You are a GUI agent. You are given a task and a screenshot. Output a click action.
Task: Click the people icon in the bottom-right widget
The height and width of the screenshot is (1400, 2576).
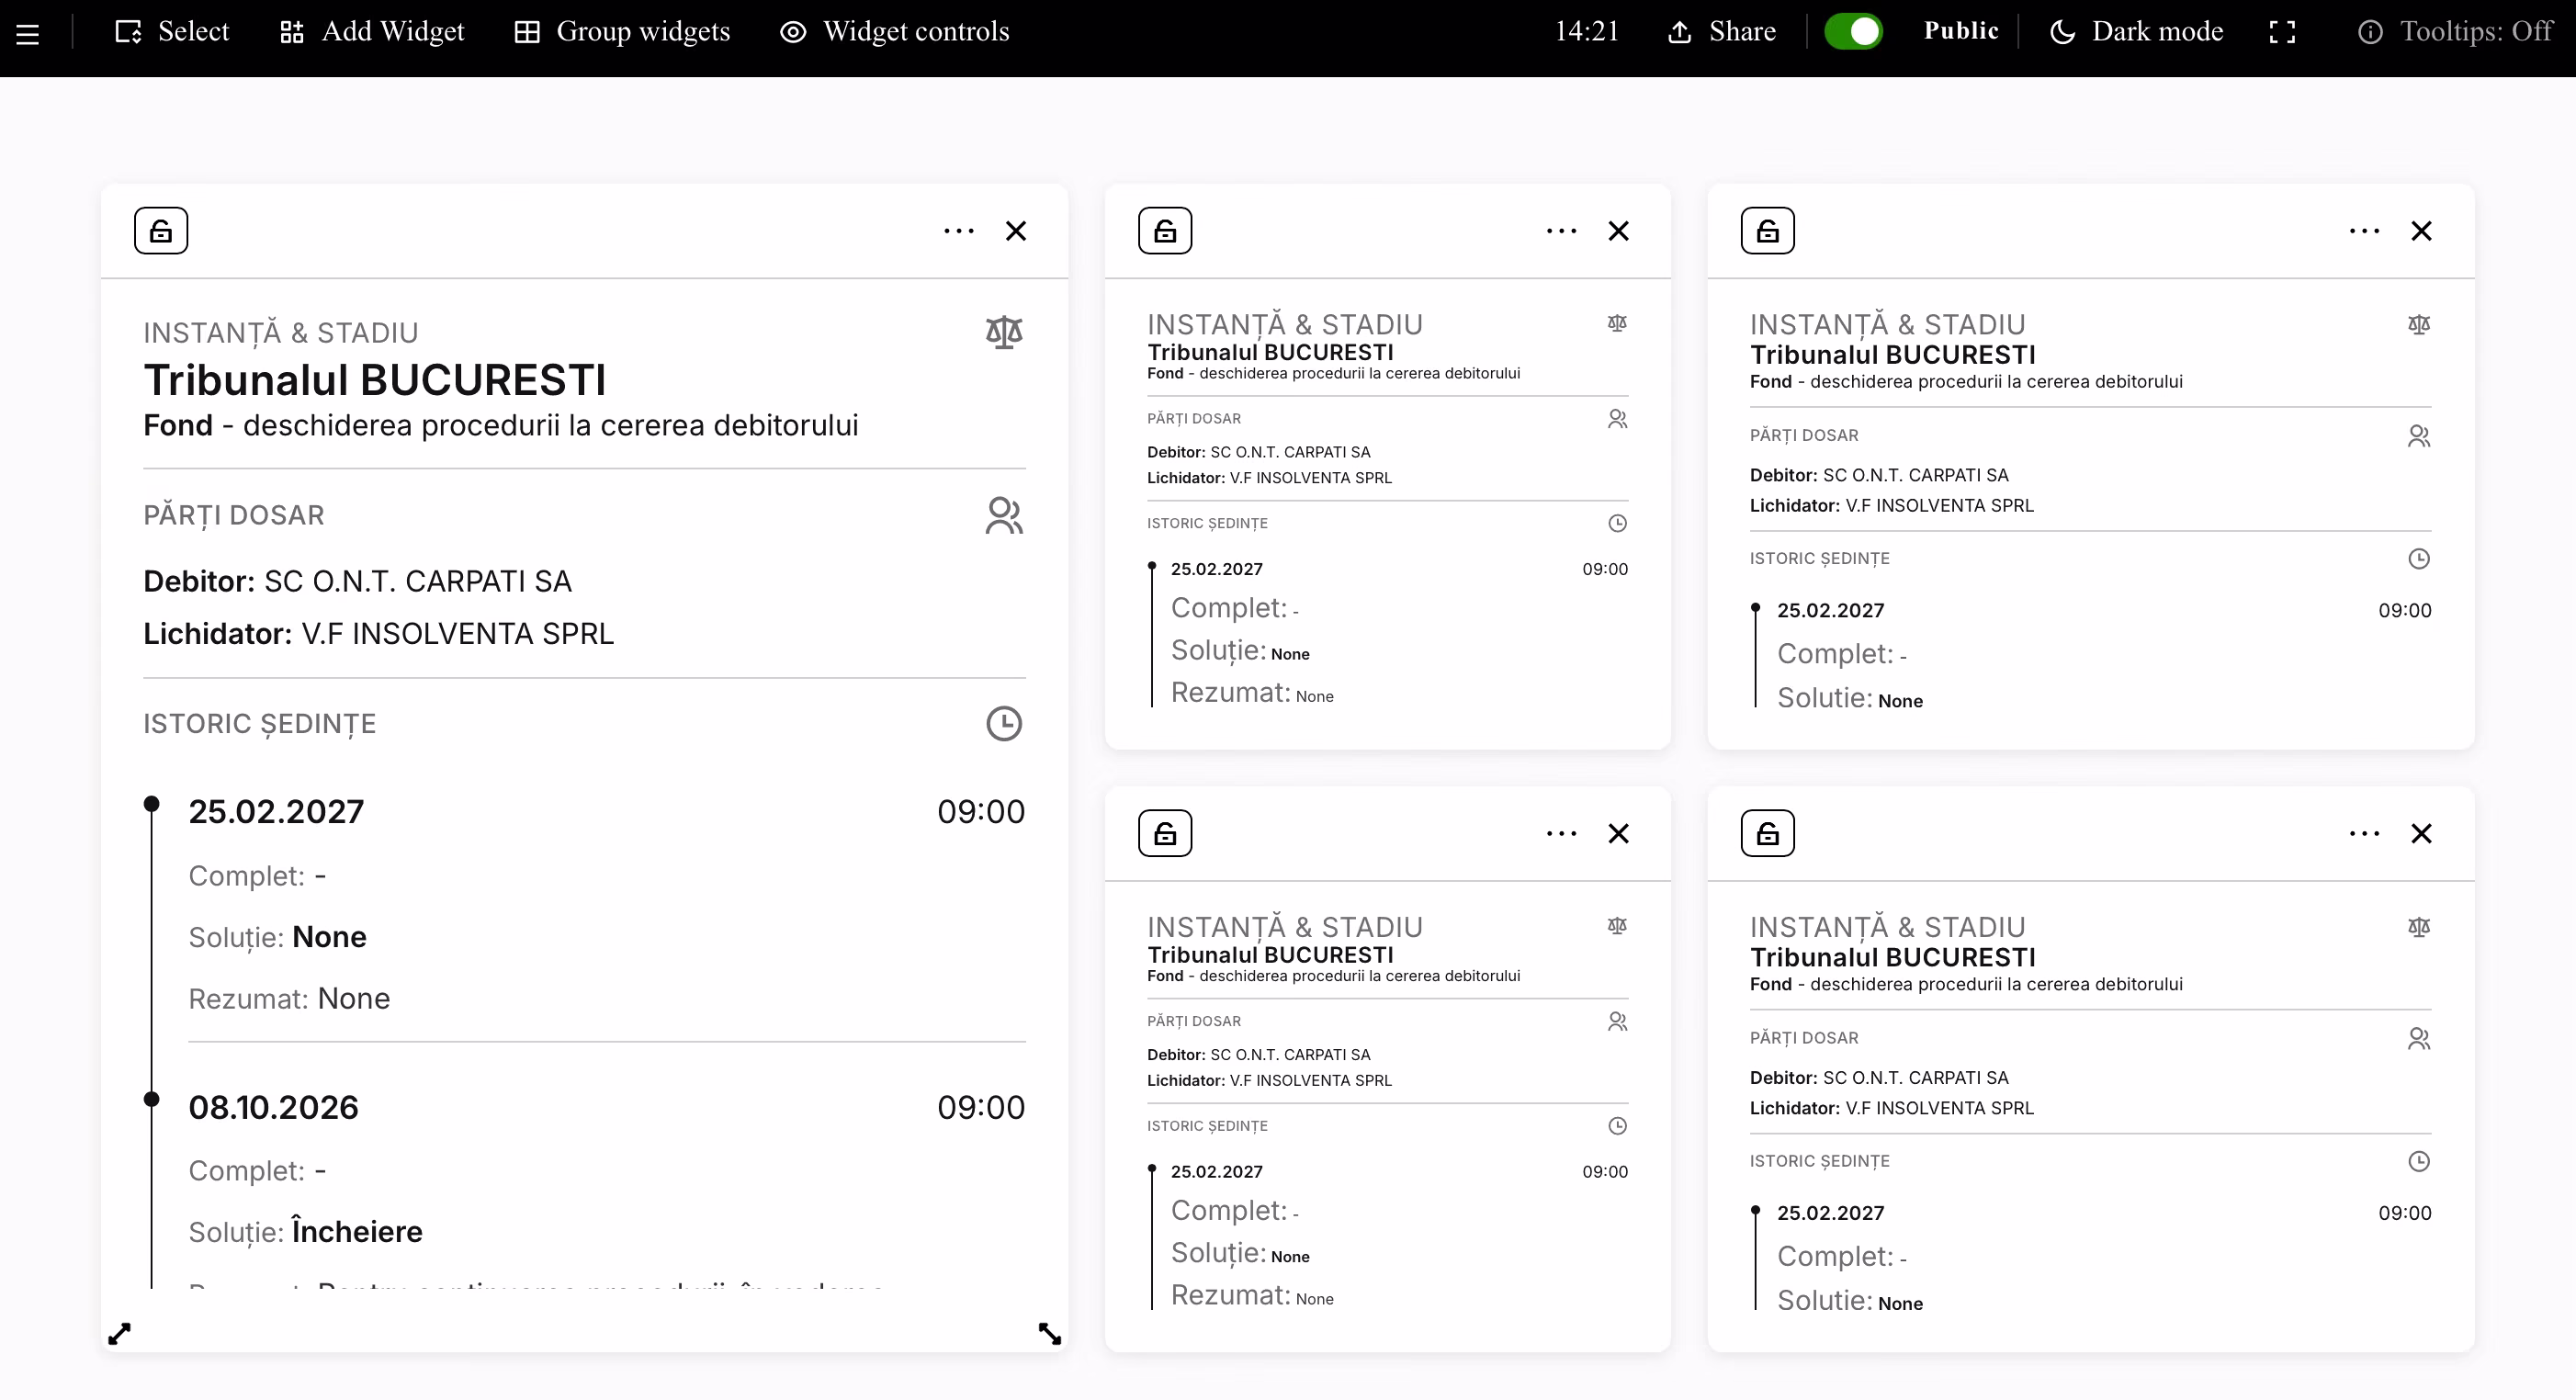coord(2419,1039)
